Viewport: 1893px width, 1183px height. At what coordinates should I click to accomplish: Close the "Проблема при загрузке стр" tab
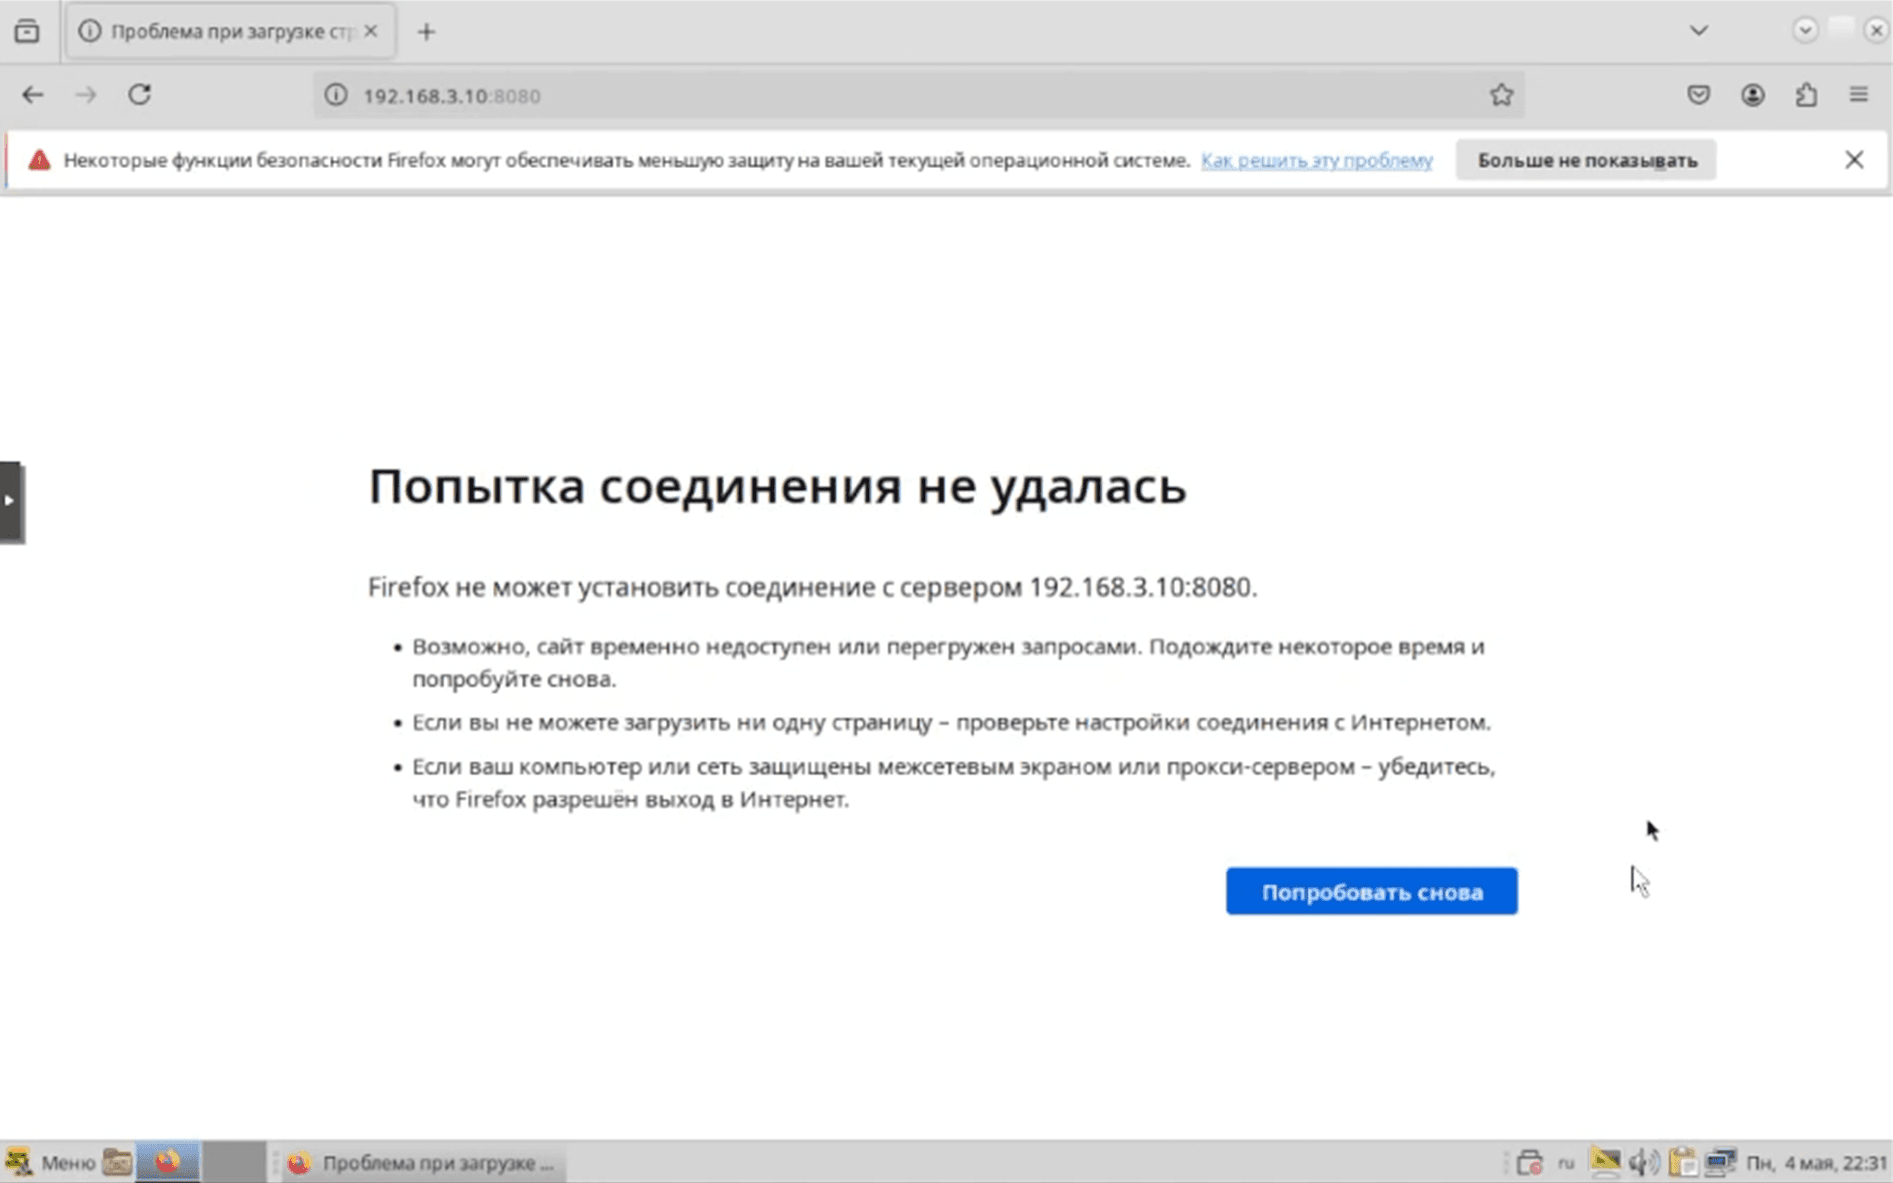[371, 31]
